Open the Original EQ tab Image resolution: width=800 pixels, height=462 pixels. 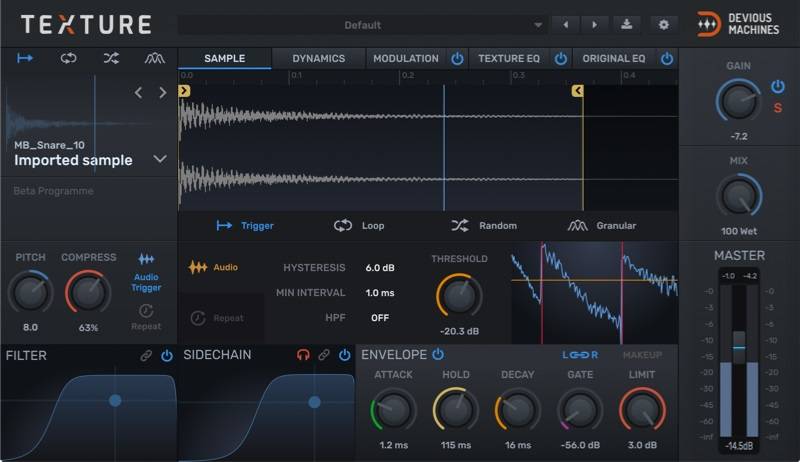613,59
